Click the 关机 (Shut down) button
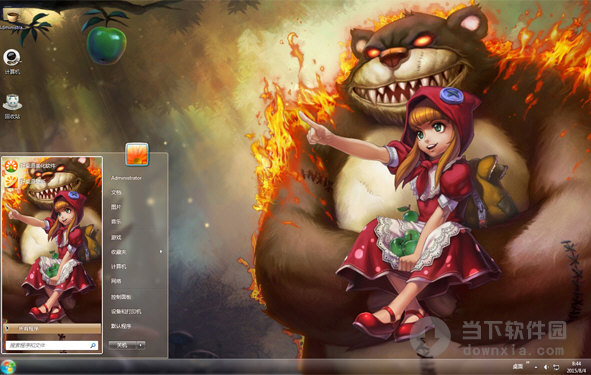This screenshot has height=375, width=591. pos(122,345)
